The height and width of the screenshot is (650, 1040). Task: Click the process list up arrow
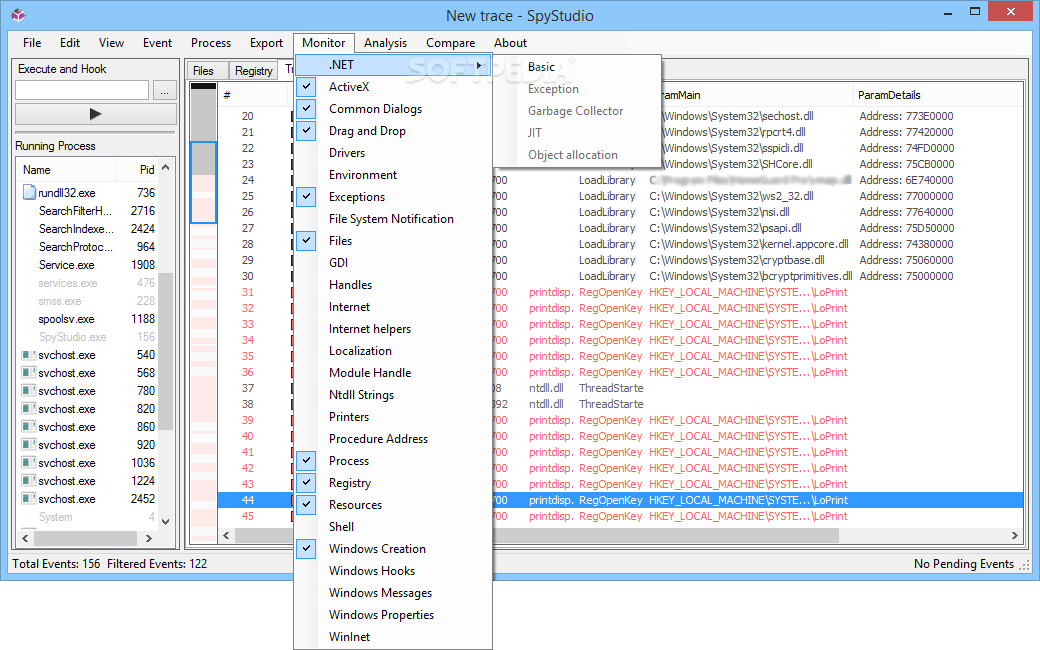pyautogui.click(x=166, y=168)
